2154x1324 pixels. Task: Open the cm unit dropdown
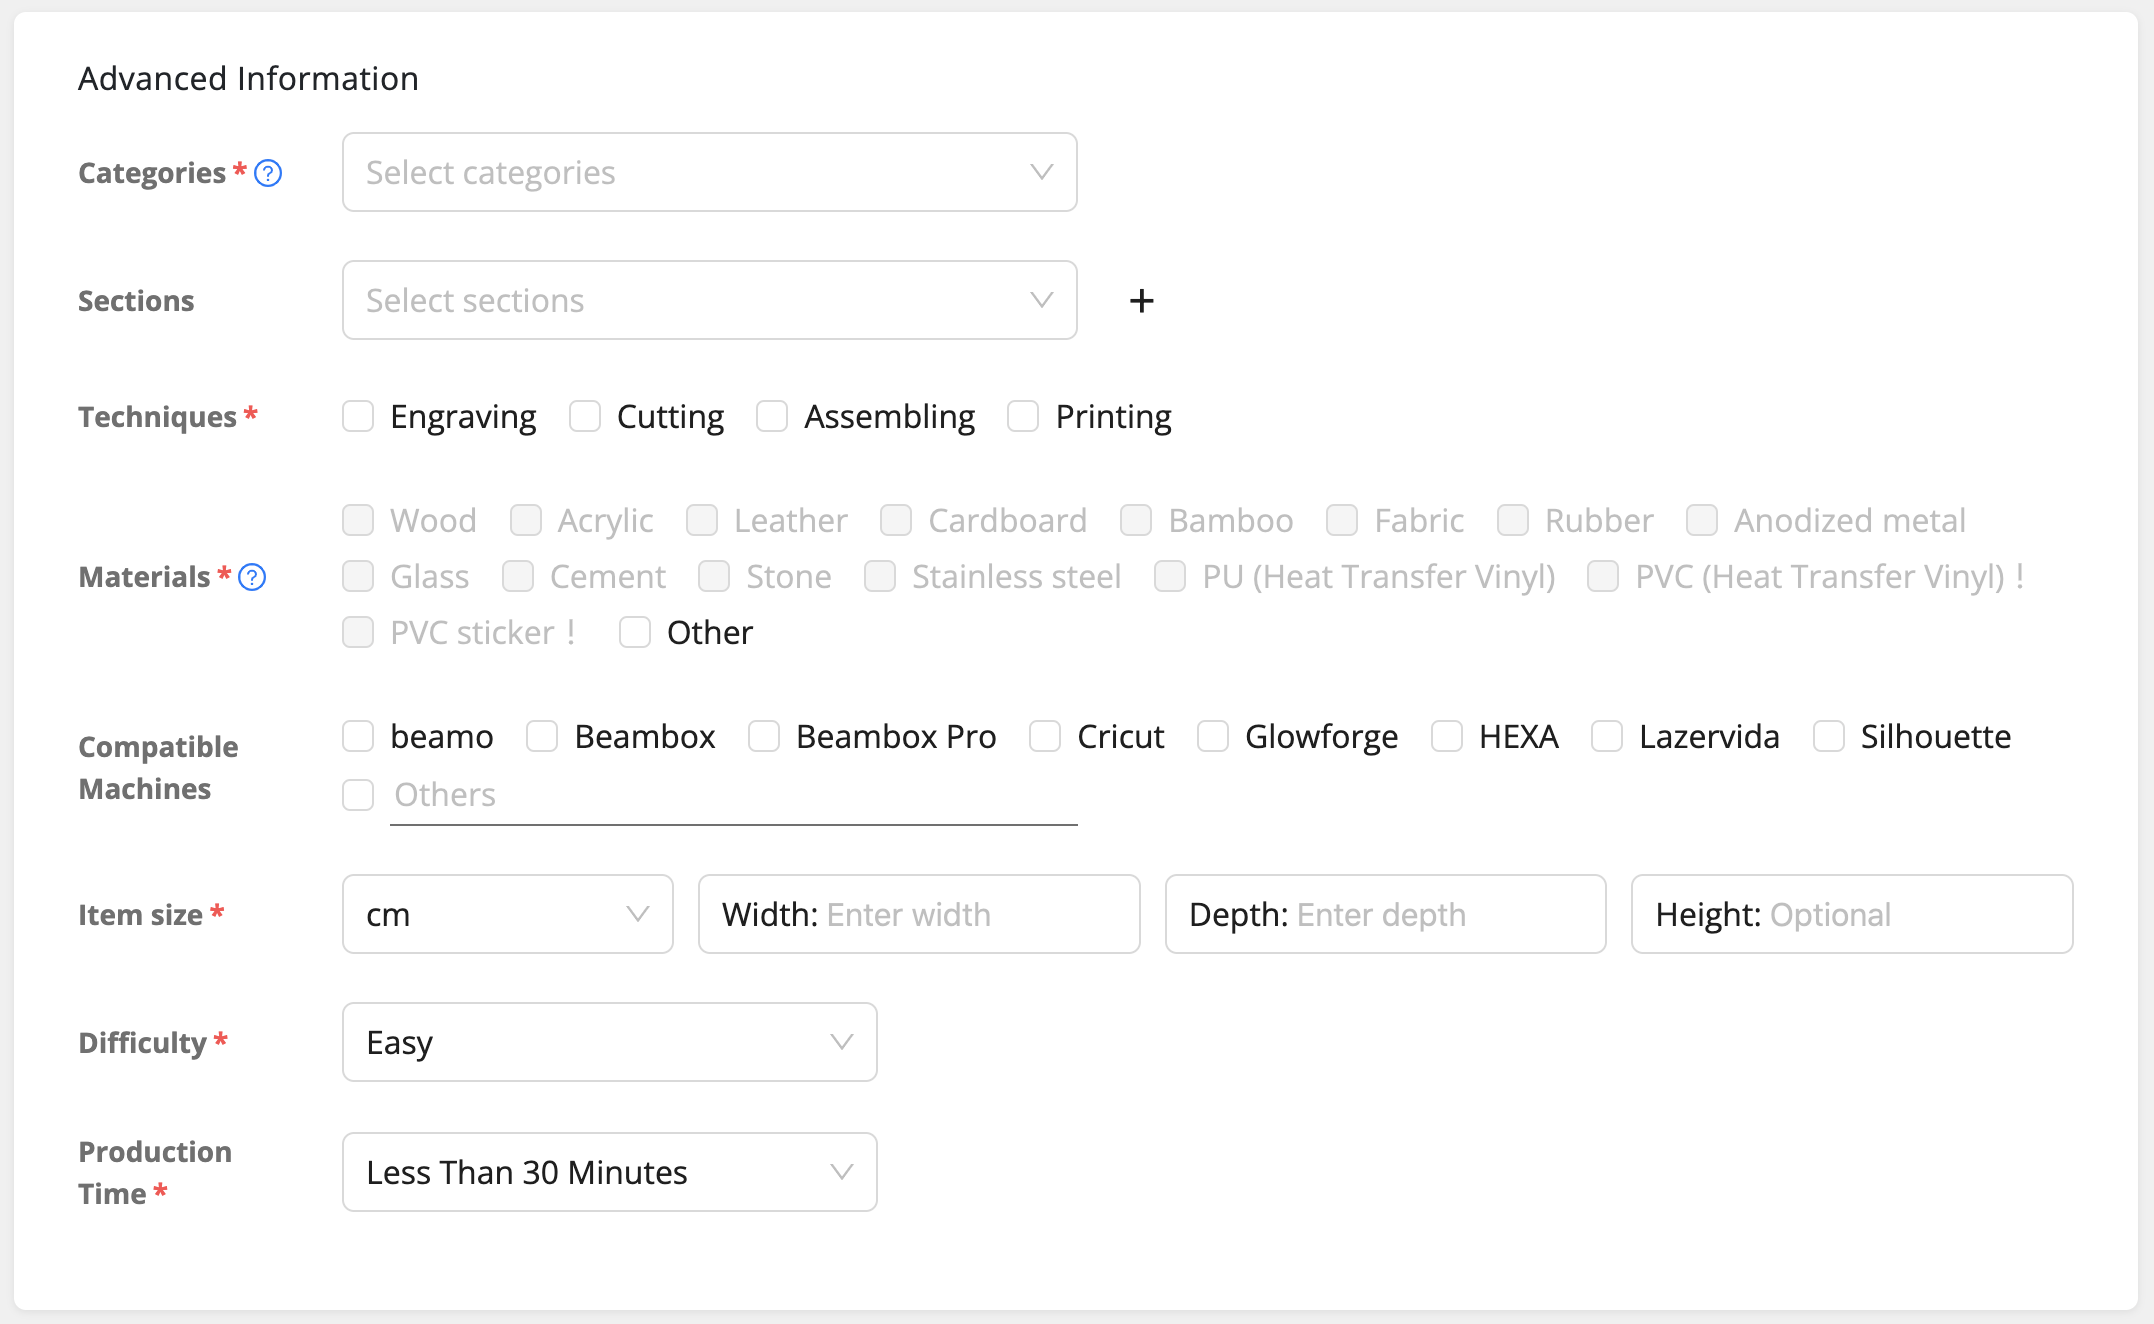[x=507, y=914]
